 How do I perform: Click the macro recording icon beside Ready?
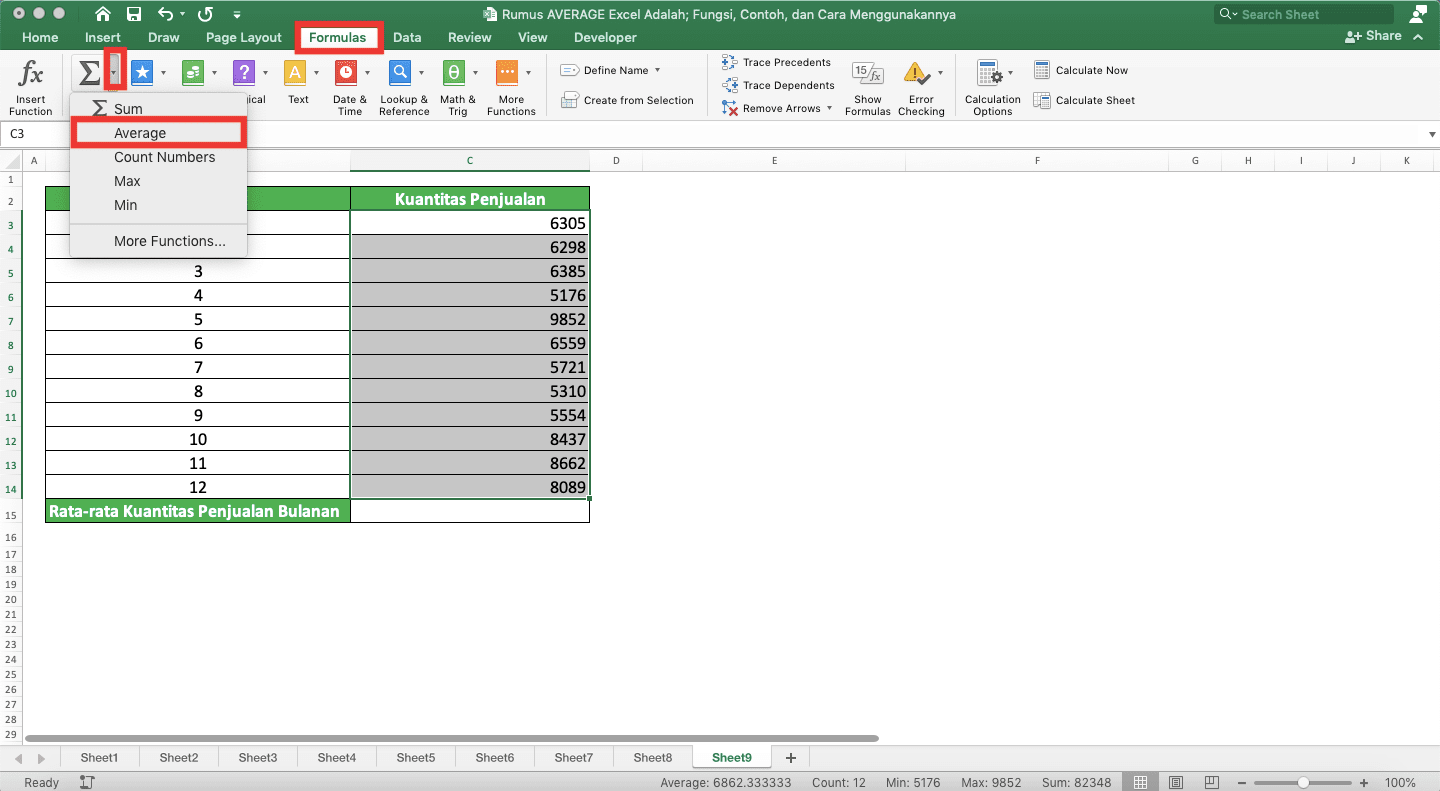[x=87, y=783]
